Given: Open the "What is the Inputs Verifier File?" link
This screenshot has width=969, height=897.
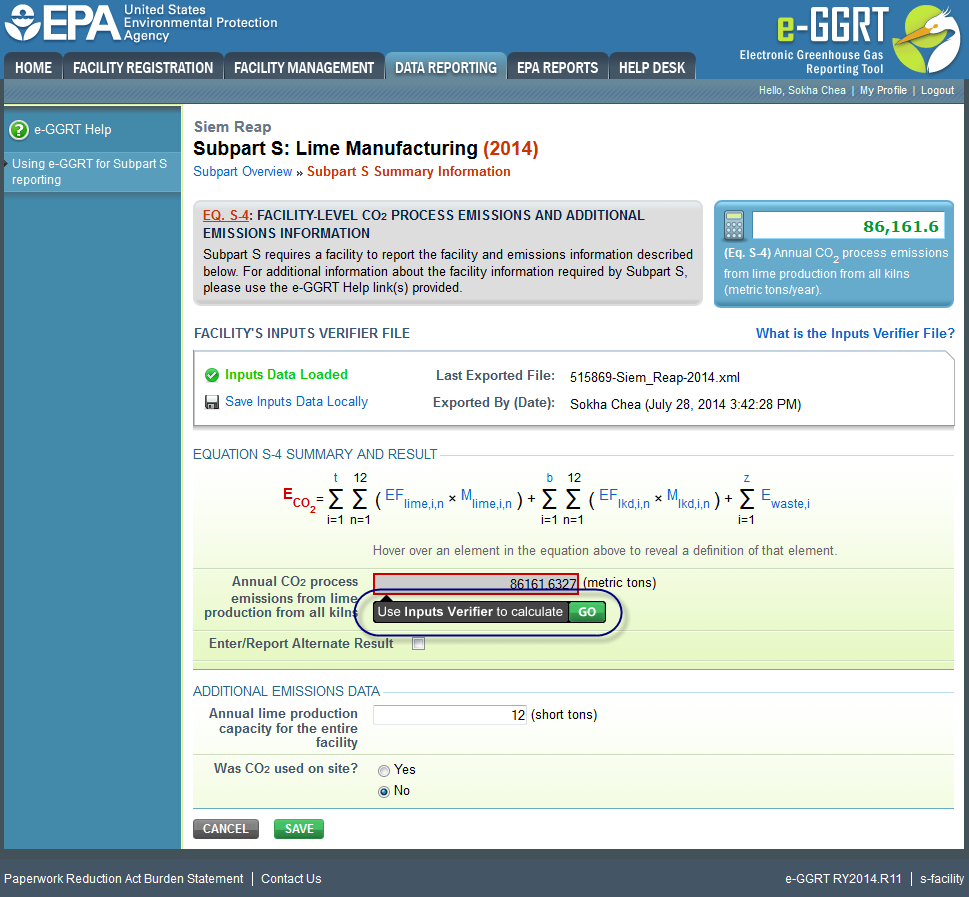Looking at the screenshot, I should click(x=854, y=333).
